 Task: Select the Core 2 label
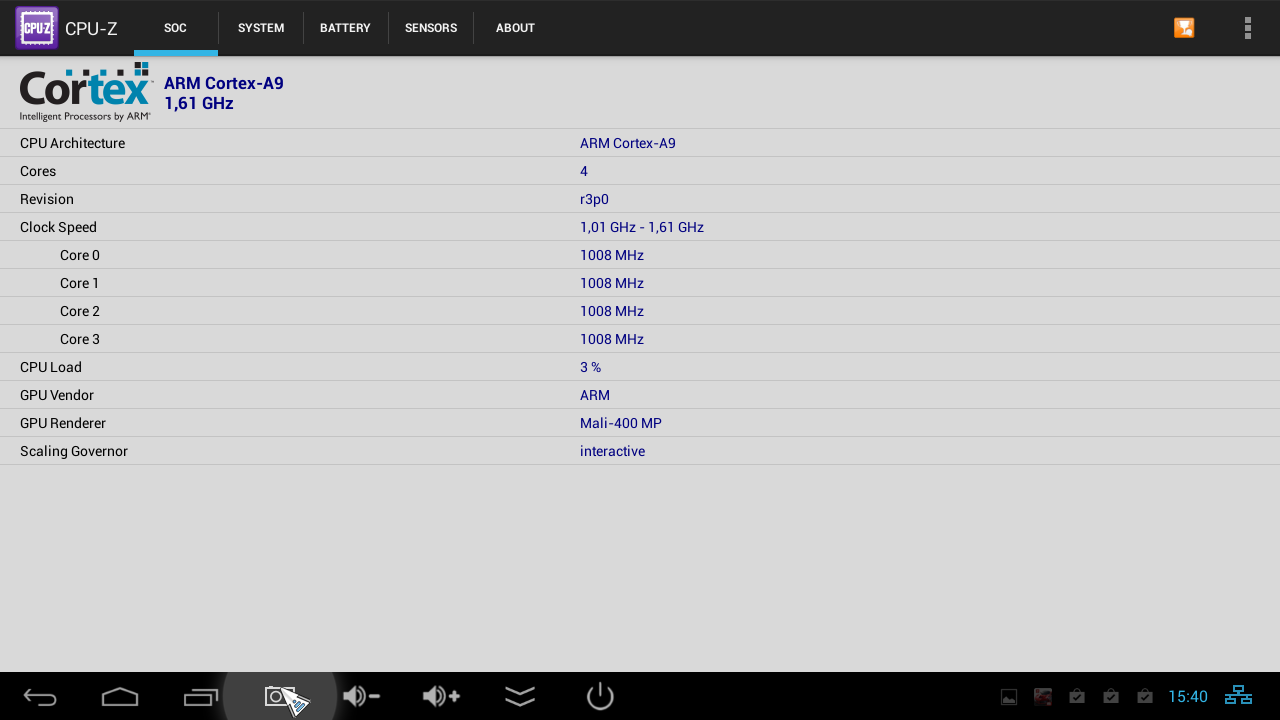tap(80, 311)
